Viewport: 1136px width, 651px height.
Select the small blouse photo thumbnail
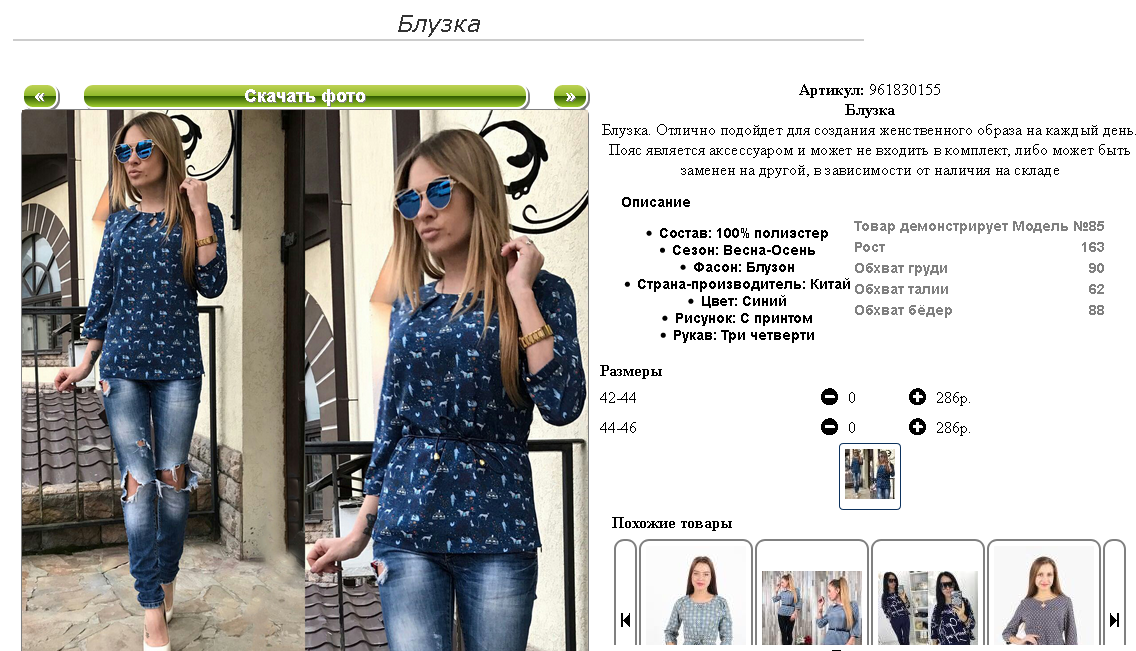[x=869, y=476]
